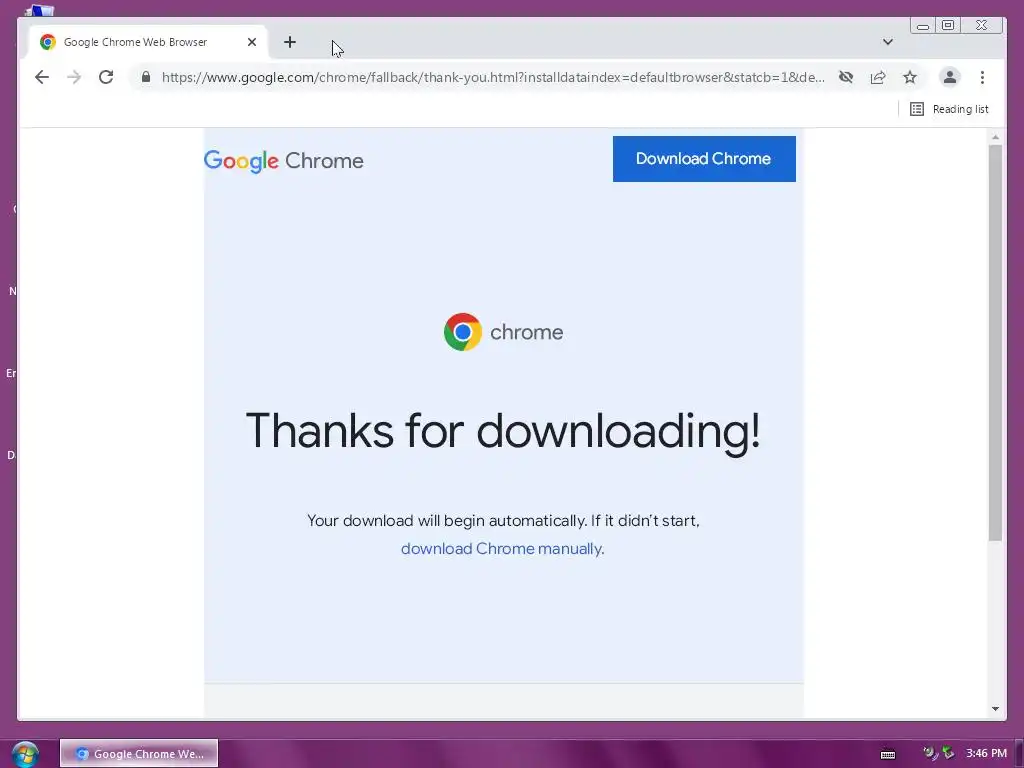Click the chrome logo in page center
Image resolution: width=1024 pixels, height=768 pixels.
pyautogui.click(x=503, y=332)
